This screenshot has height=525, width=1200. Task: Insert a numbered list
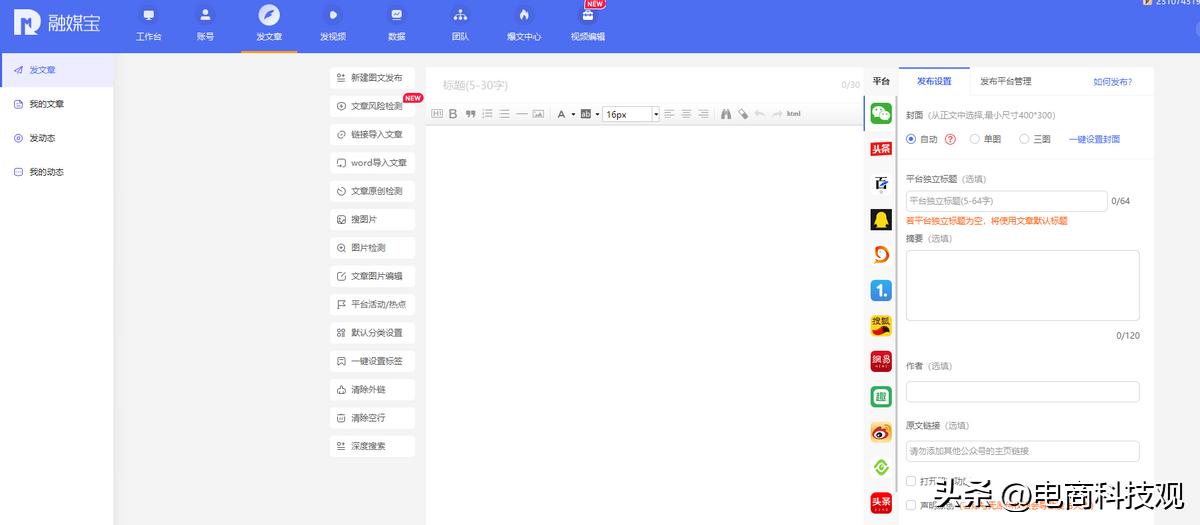[487, 114]
